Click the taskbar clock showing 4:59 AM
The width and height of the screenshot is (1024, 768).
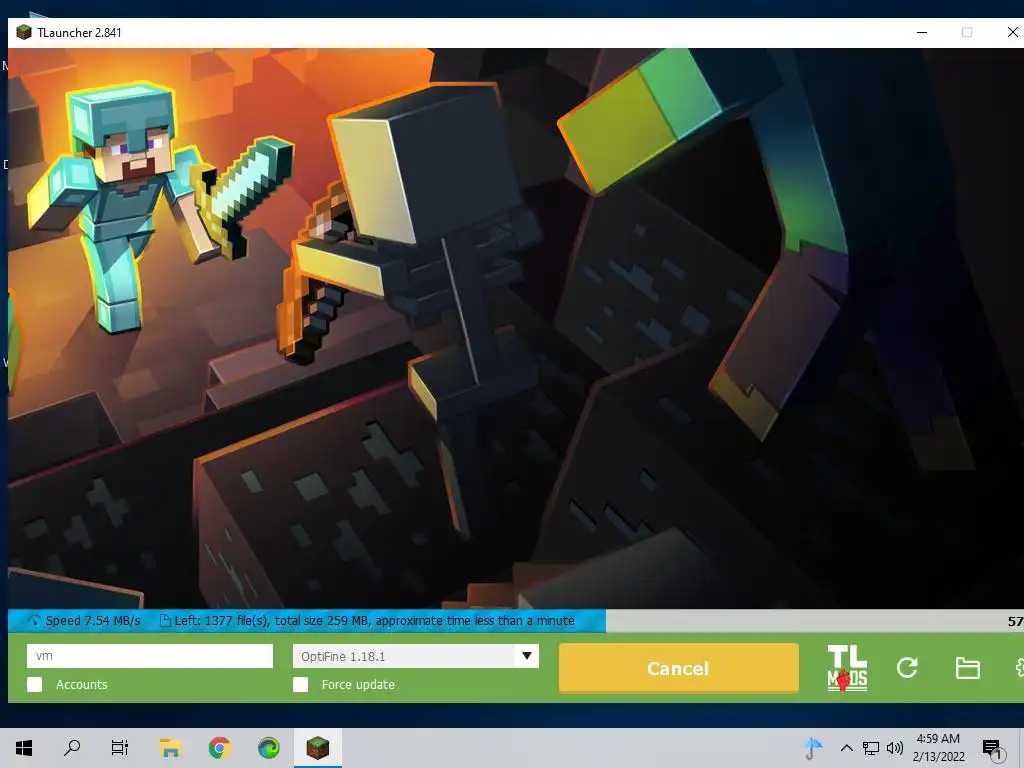(x=938, y=748)
